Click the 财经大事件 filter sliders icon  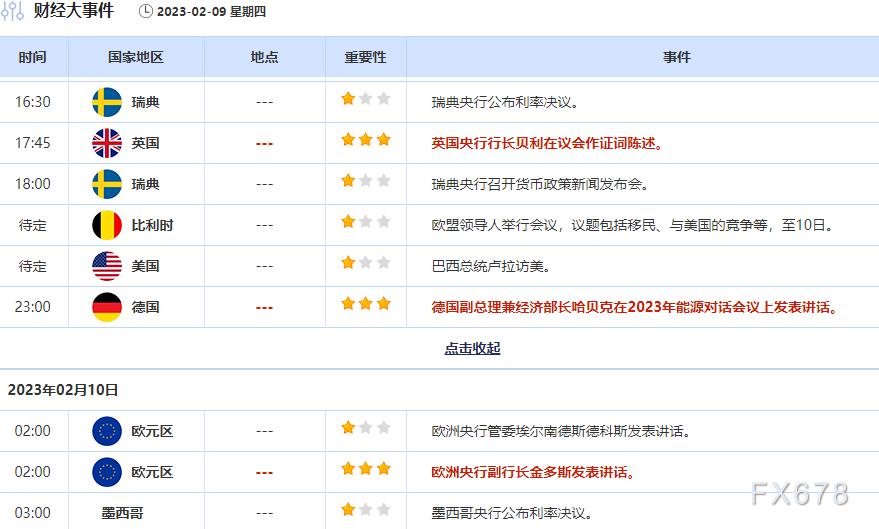(12, 11)
